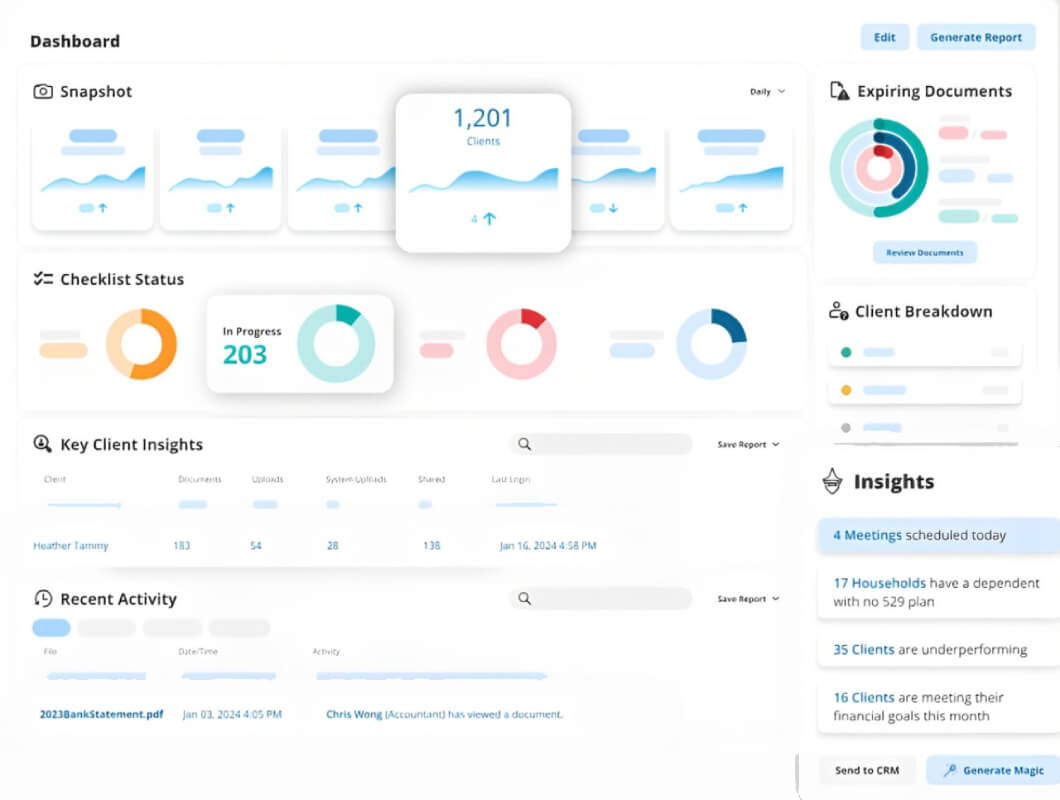The width and height of the screenshot is (1060, 800).
Task: Click the Key Client Insights search field
Action: tap(601, 444)
